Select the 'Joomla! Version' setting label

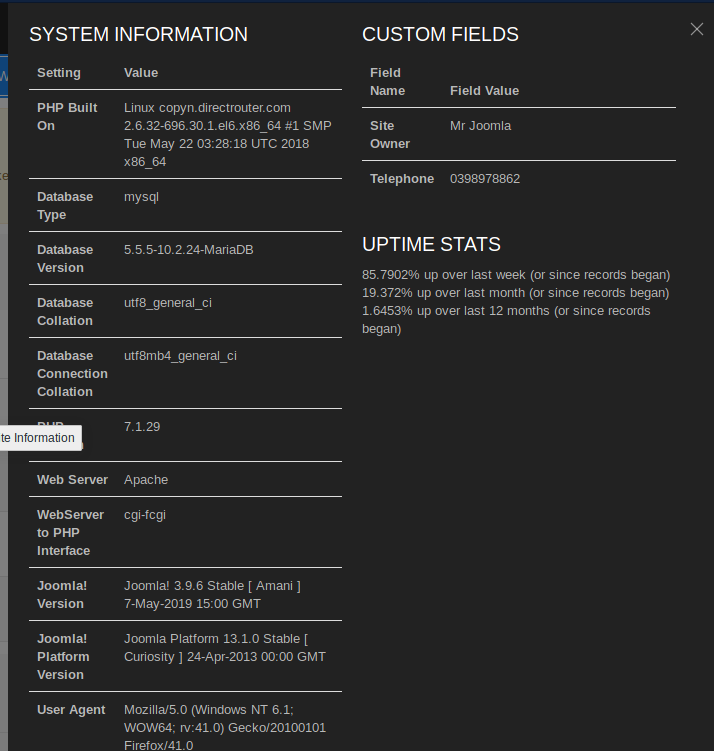coord(62,595)
